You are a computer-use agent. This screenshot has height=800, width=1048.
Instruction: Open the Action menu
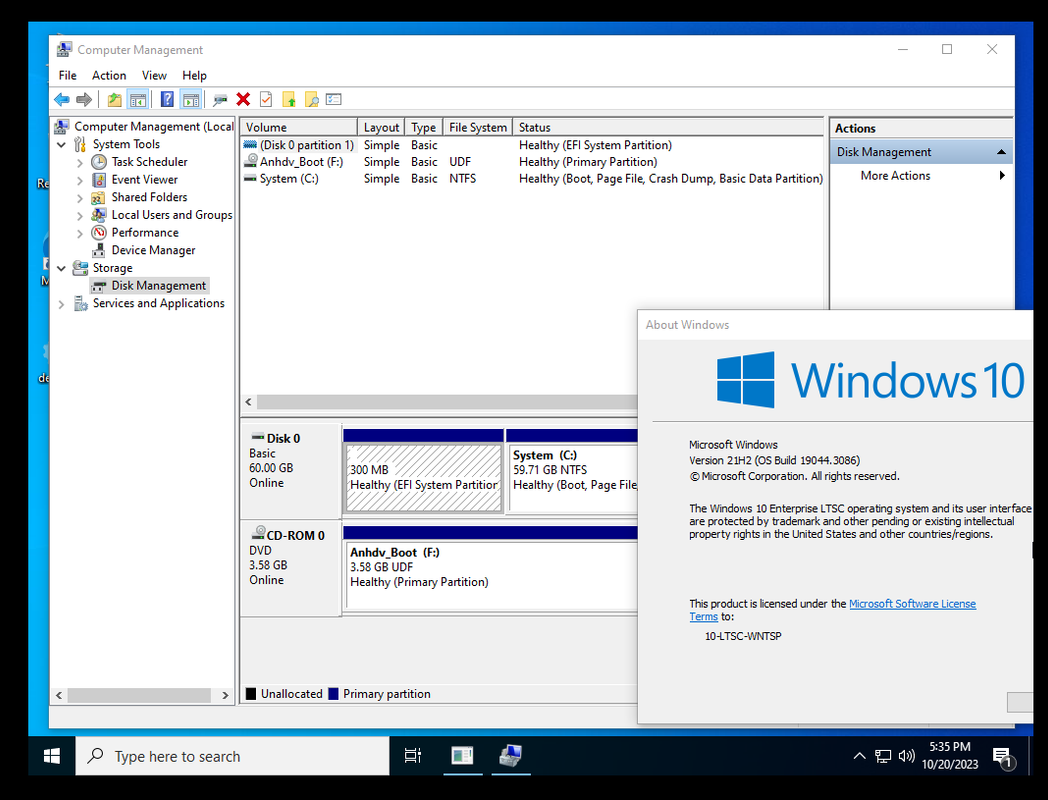[109, 76]
